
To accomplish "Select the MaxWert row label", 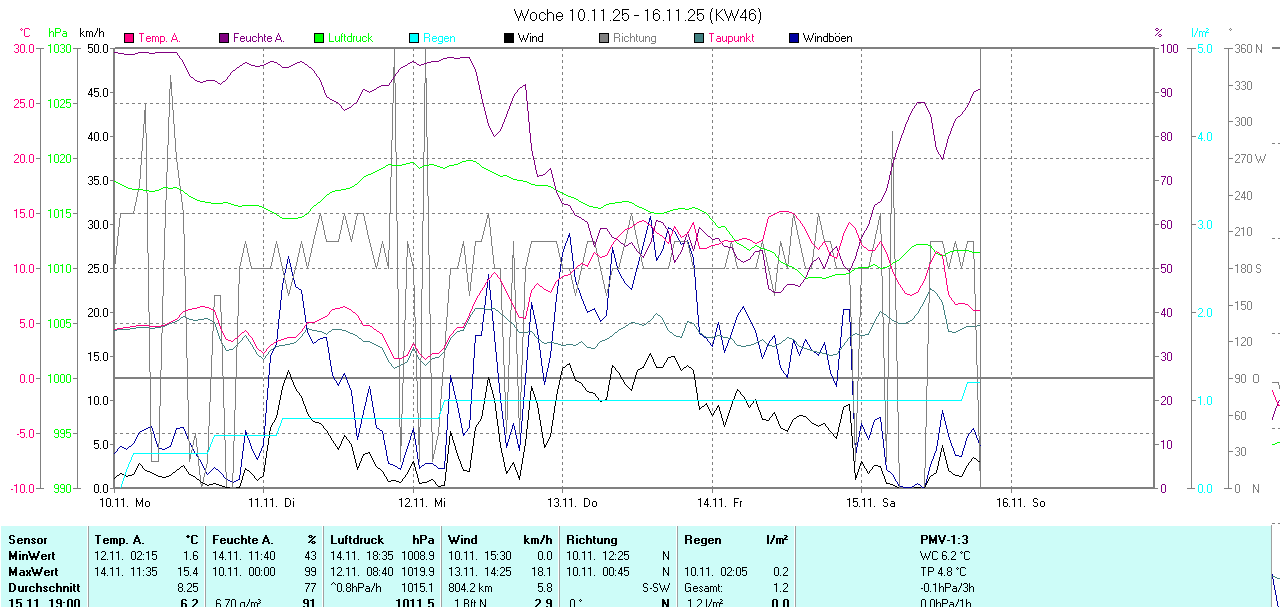I will coord(33,571).
